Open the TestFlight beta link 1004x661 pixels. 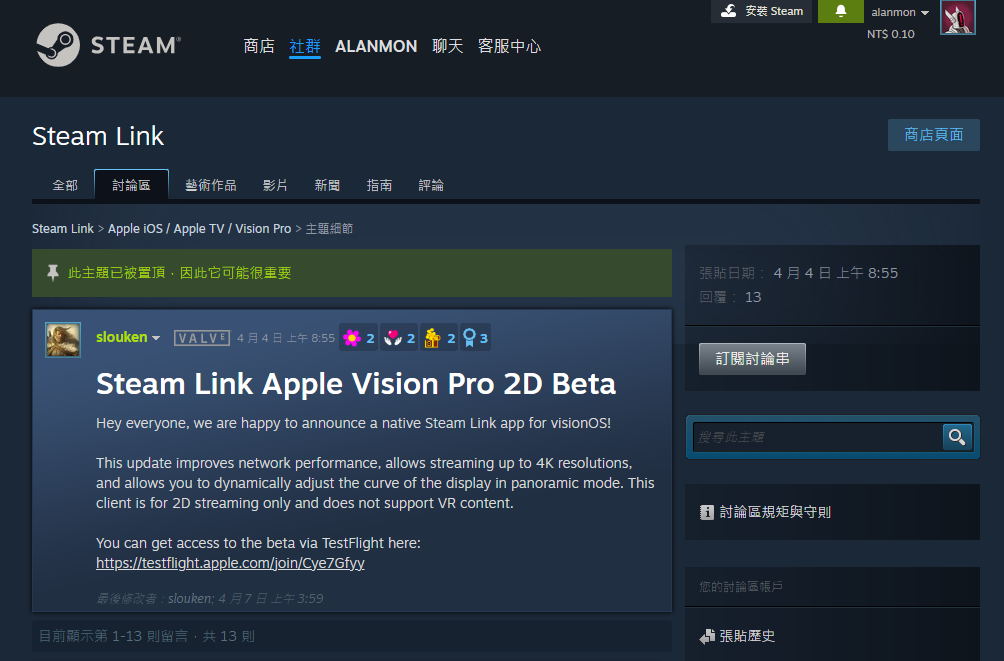click(229, 563)
